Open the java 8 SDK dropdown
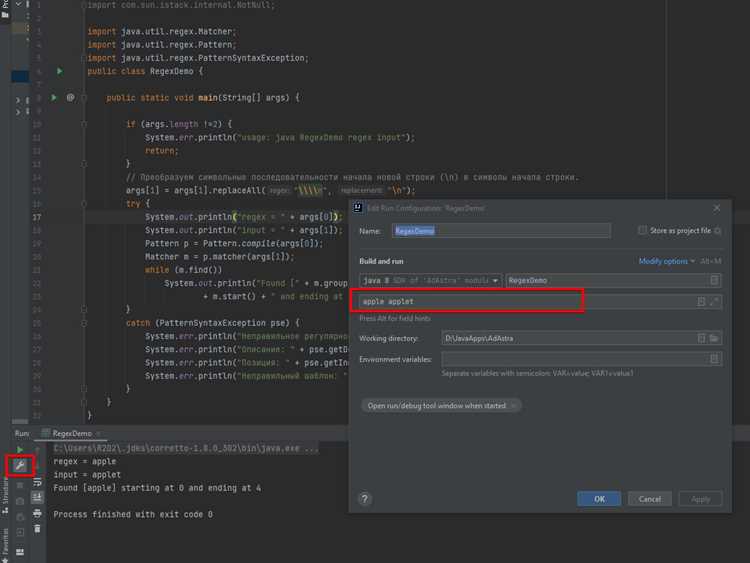This screenshot has height=563, width=750. pyautogui.click(x=430, y=280)
